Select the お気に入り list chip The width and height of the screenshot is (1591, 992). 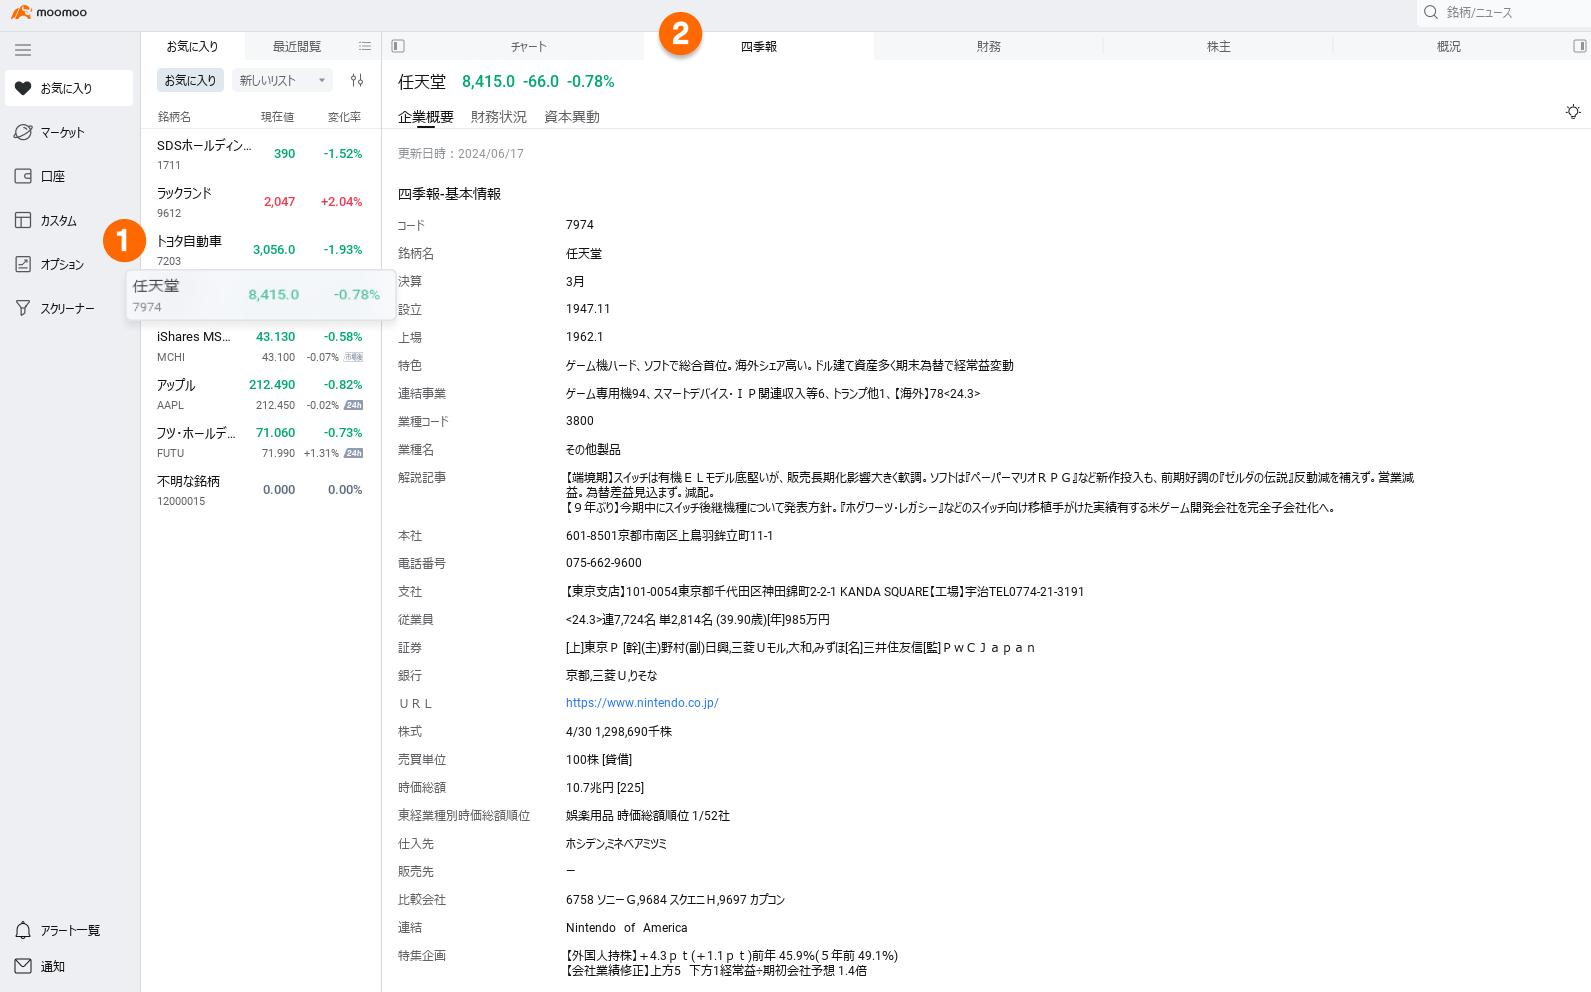[190, 80]
